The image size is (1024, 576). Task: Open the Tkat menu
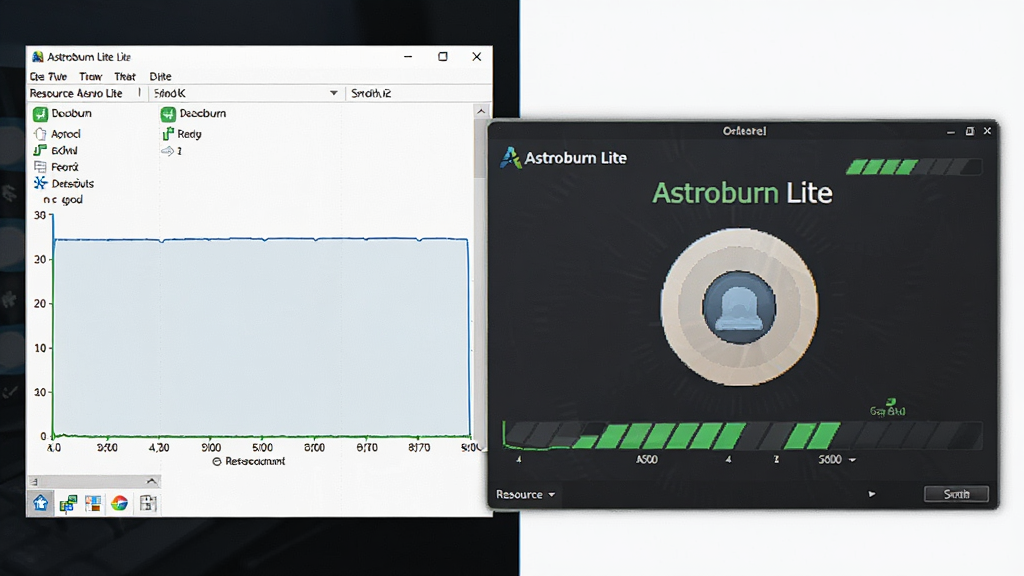125,76
